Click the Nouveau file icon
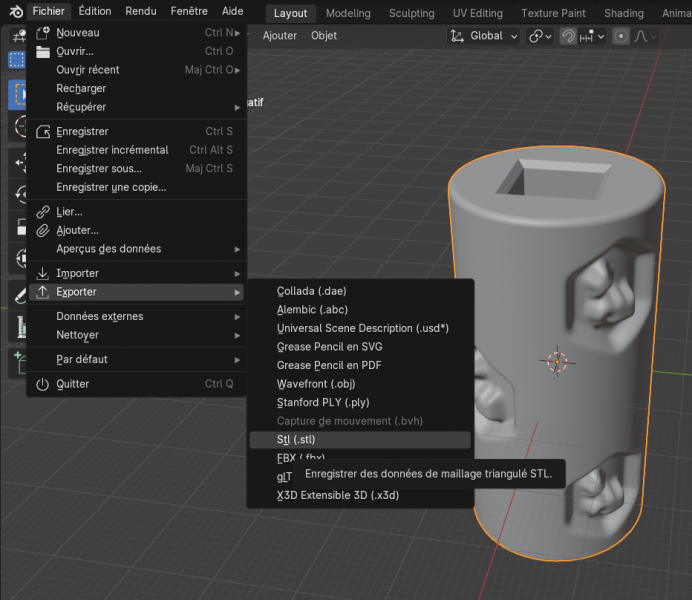The width and height of the screenshot is (692, 600). [42, 33]
